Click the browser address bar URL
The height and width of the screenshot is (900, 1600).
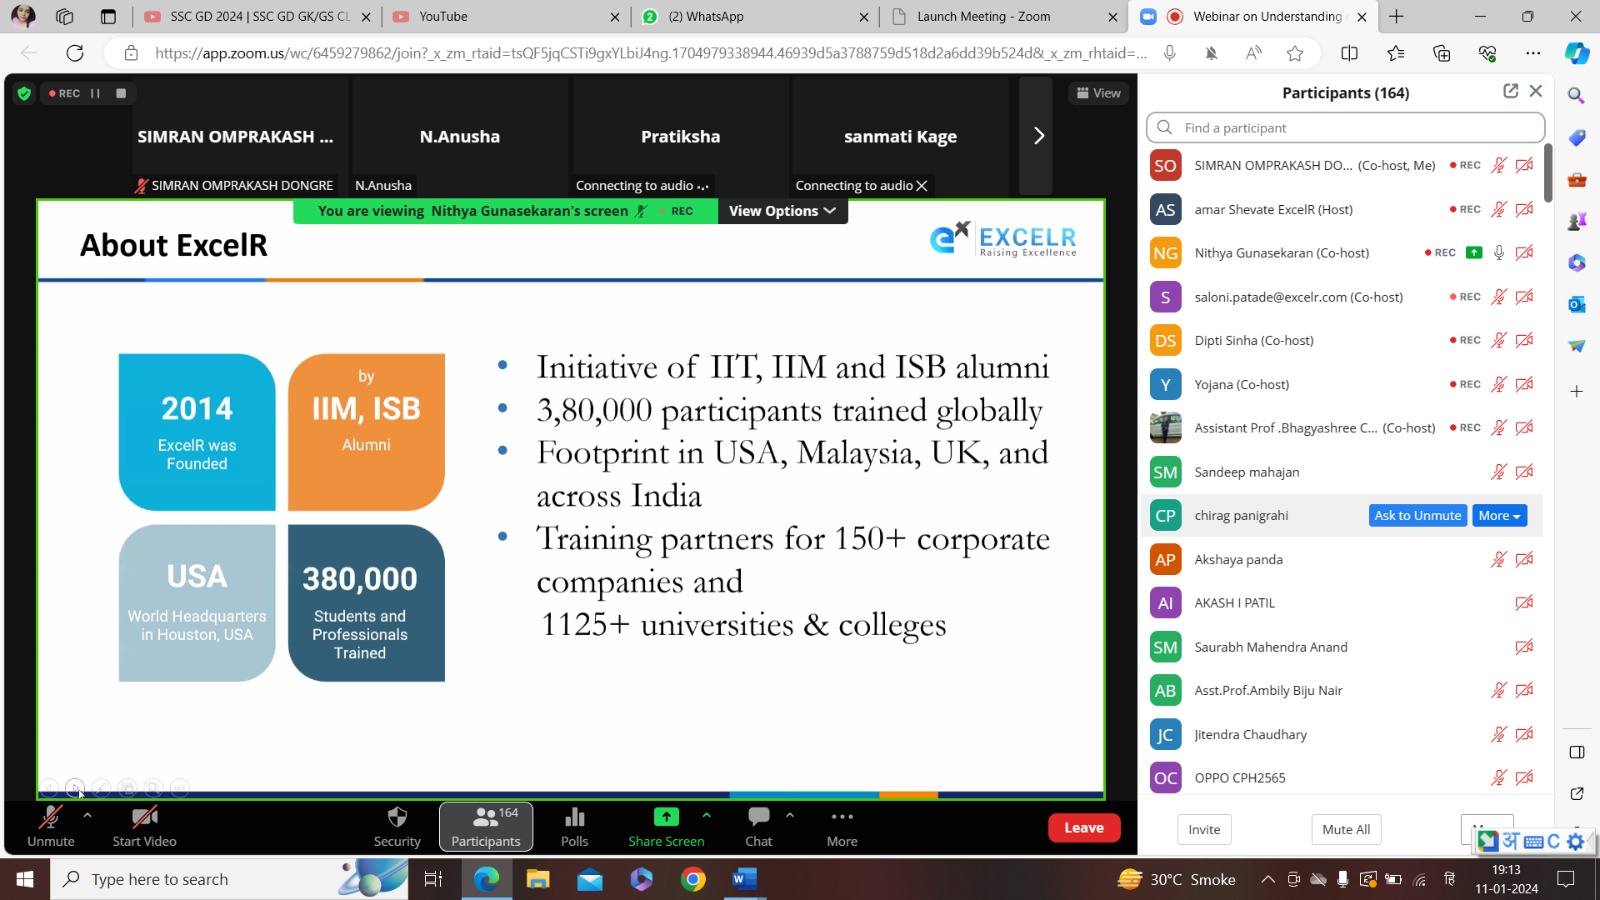point(650,53)
